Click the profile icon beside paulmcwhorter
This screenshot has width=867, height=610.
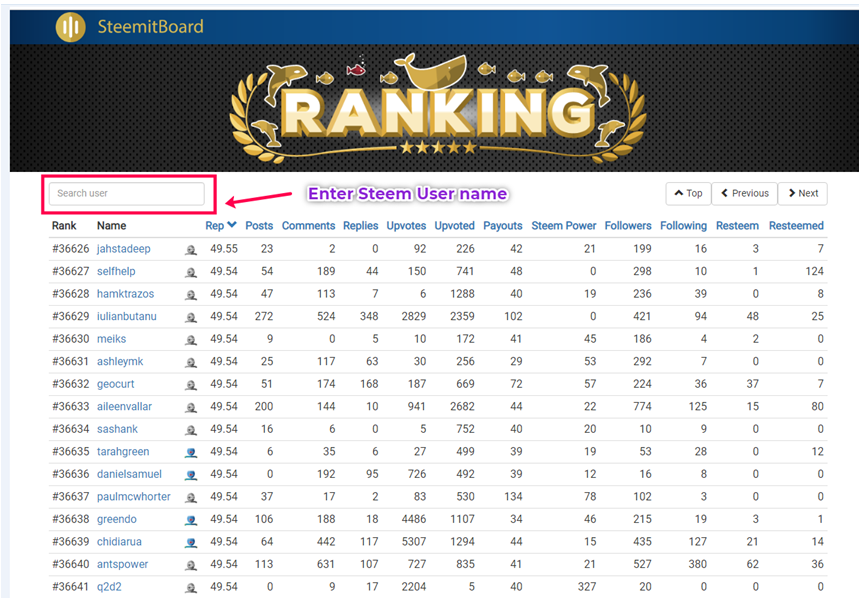pos(191,498)
